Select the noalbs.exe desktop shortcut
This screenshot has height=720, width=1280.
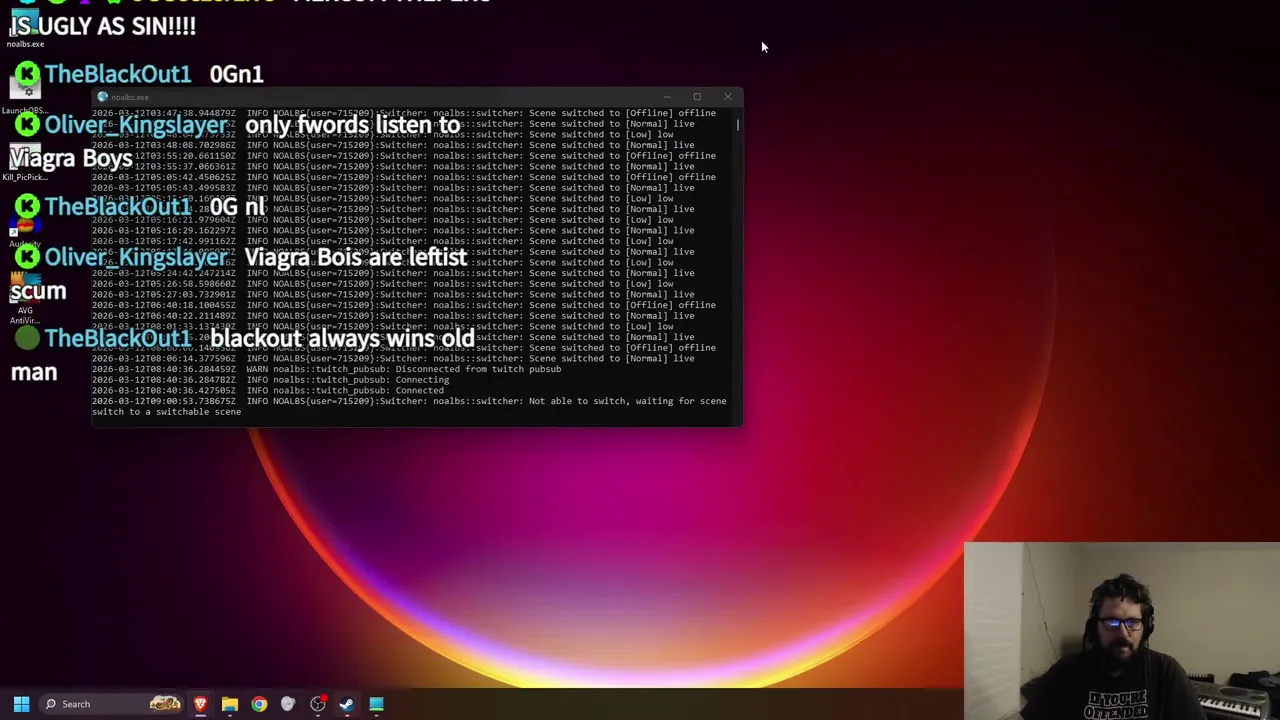(x=25, y=30)
